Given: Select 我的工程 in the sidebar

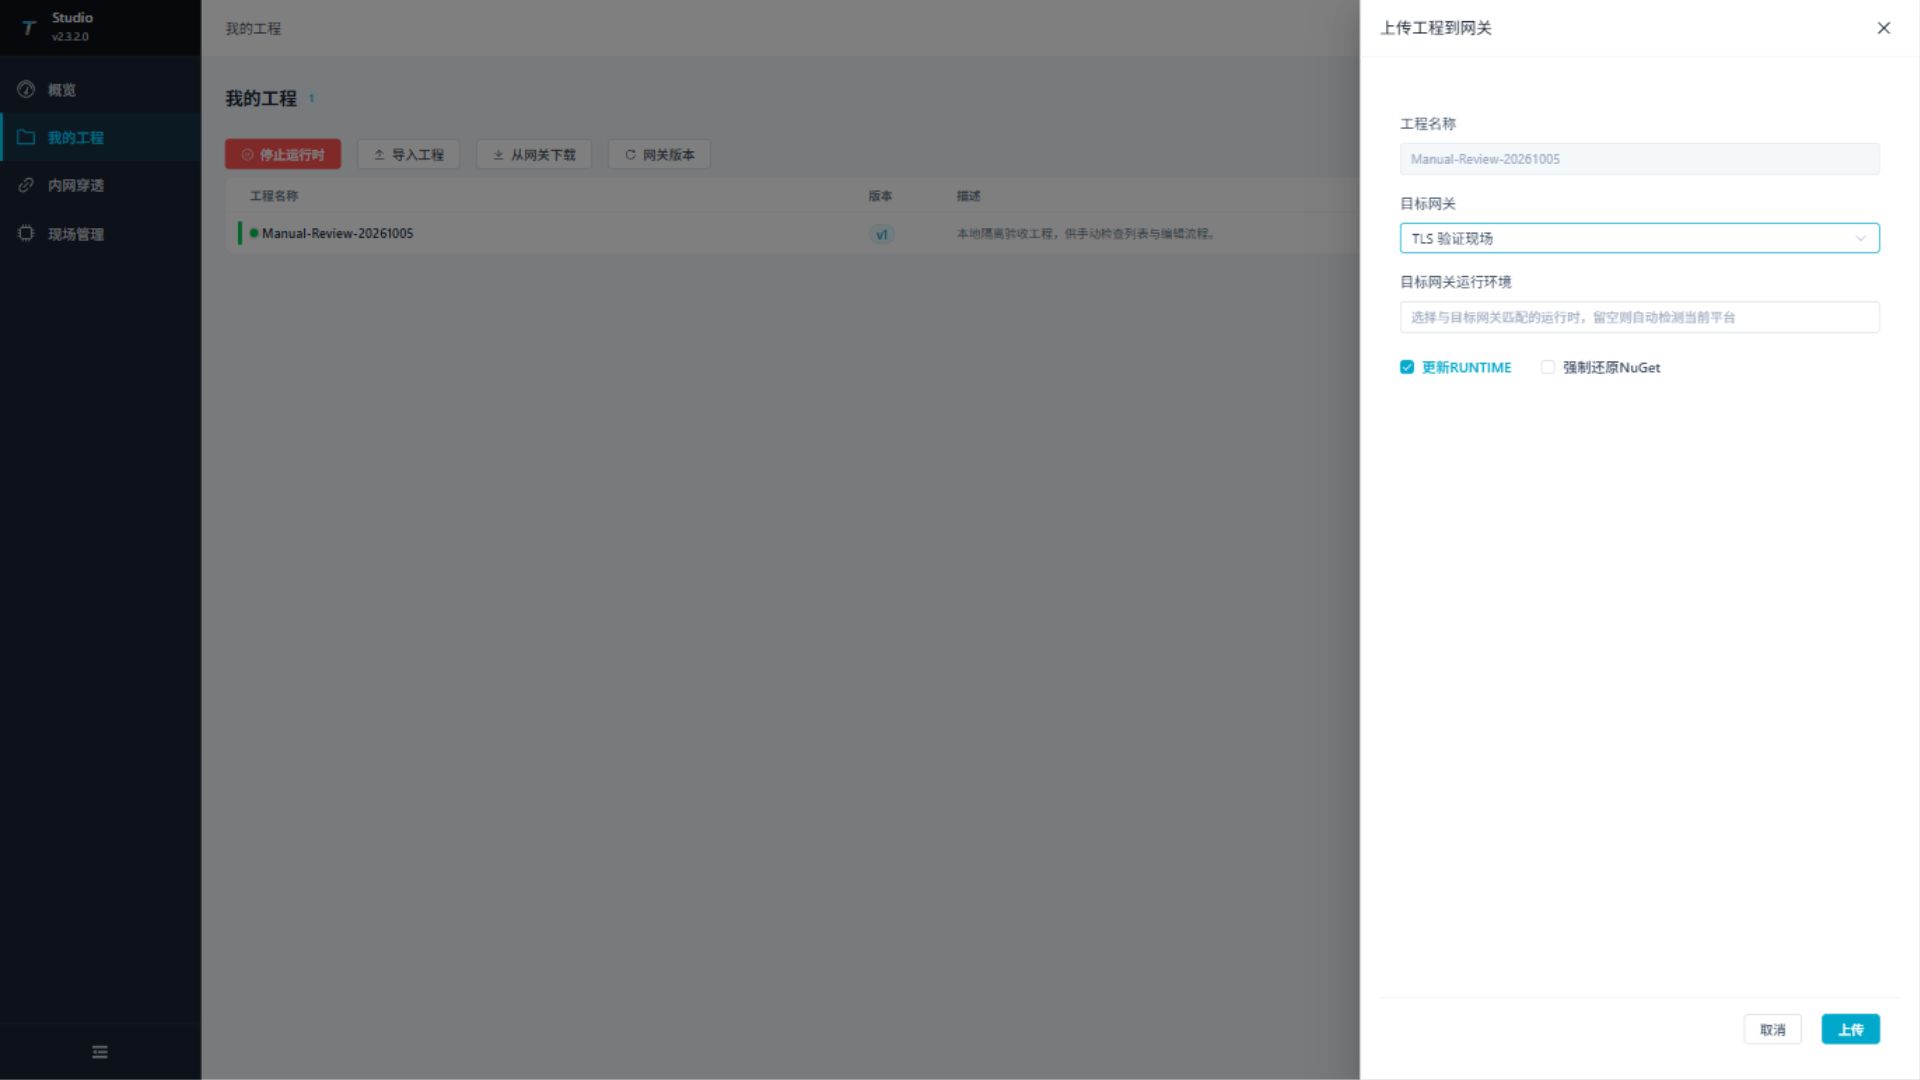Looking at the screenshot, I should pos(100,138).
